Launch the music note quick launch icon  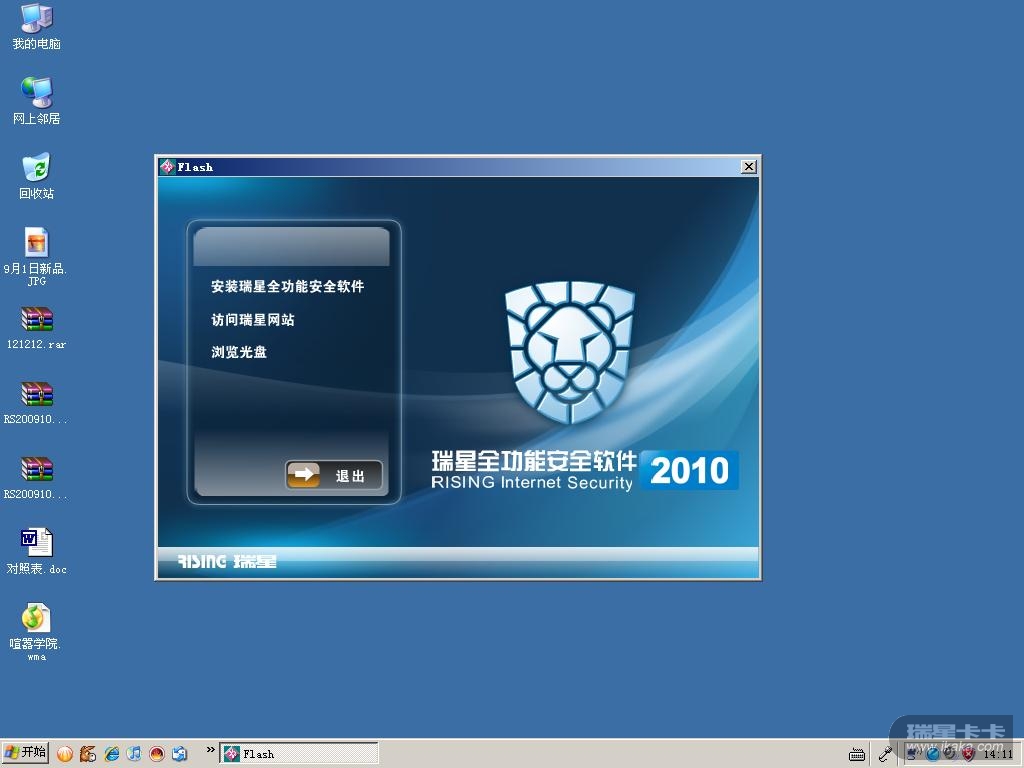(x=134, y=754)
